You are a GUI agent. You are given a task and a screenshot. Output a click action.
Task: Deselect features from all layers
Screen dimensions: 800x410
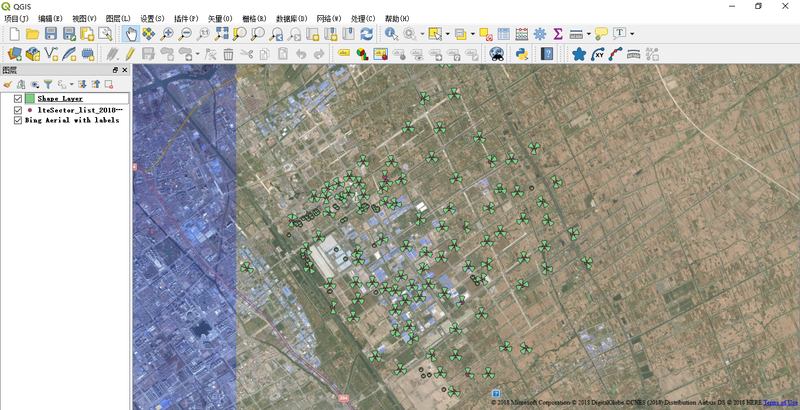tap(486, 34)
